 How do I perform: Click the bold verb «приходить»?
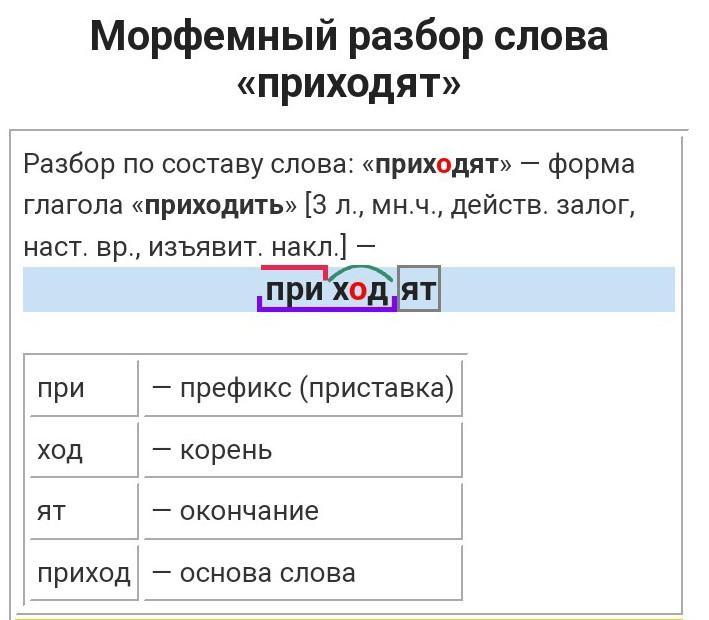click(214, 206)
